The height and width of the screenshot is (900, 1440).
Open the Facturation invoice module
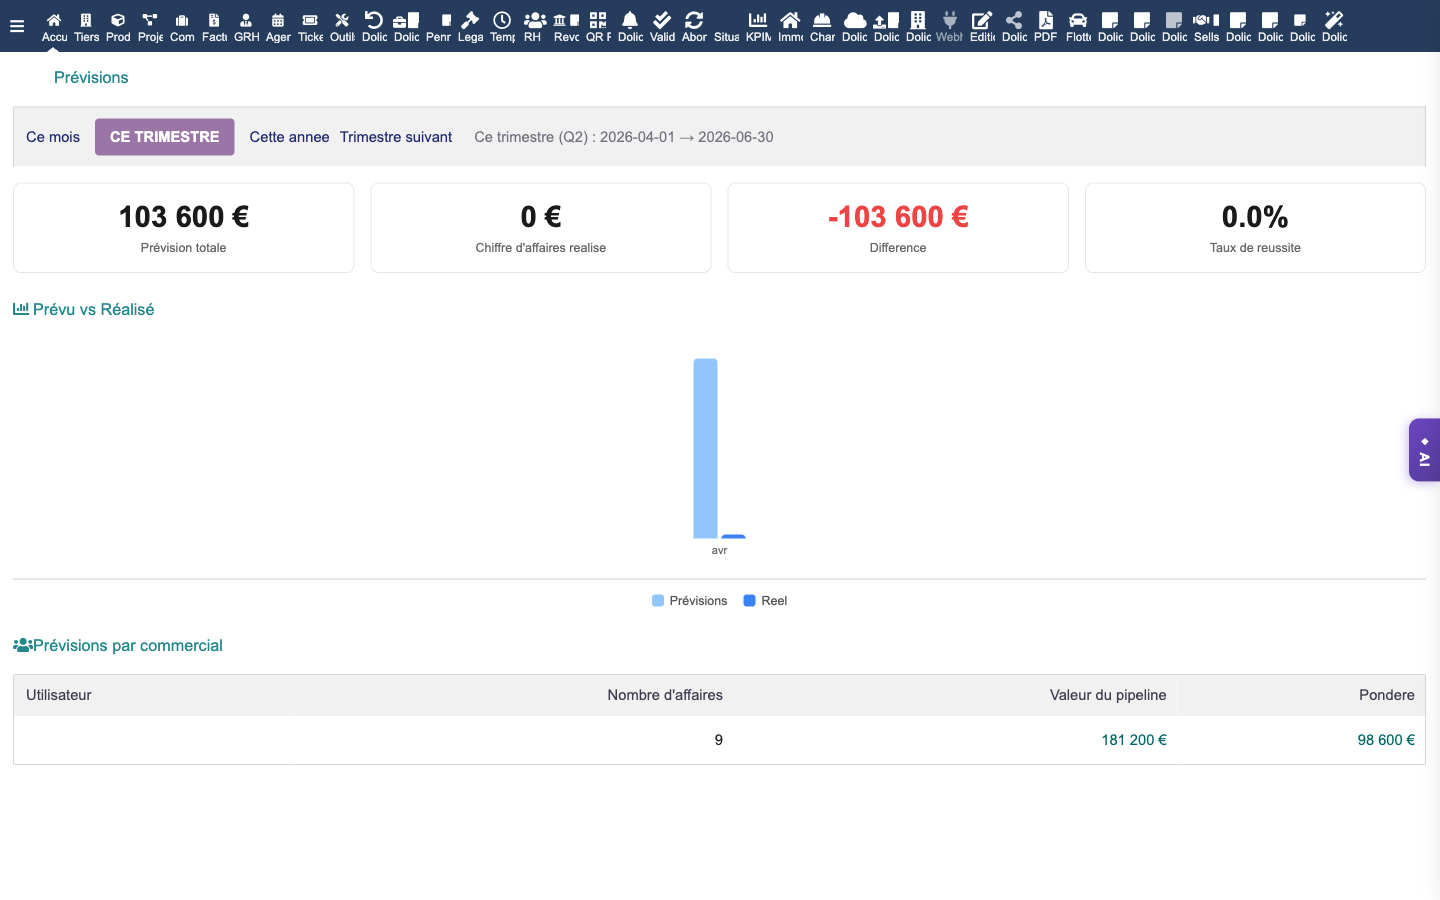click(214, 27)
